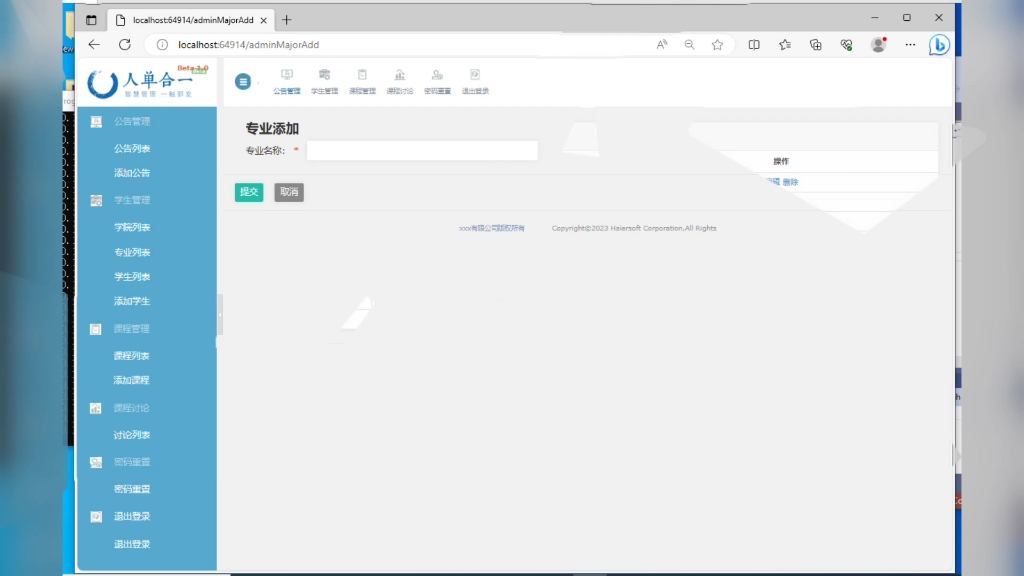Focus the 专业名称 input field

coord(423,151)
